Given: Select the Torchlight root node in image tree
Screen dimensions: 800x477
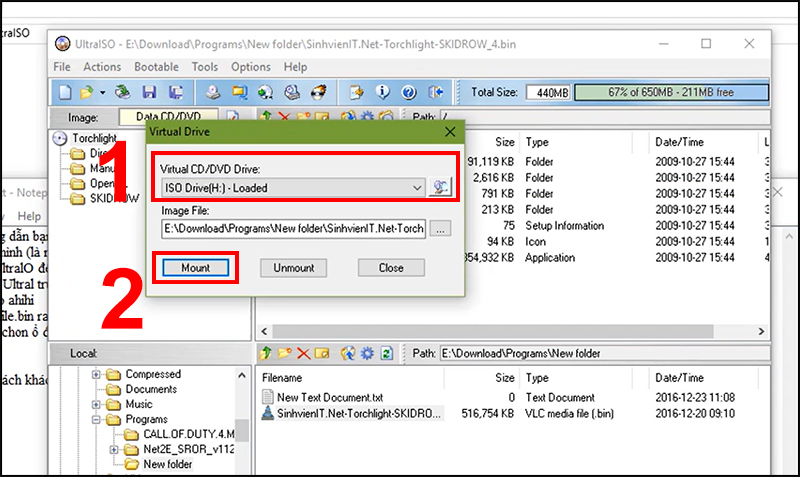Looking at the screenshot, I should point(94,138).
